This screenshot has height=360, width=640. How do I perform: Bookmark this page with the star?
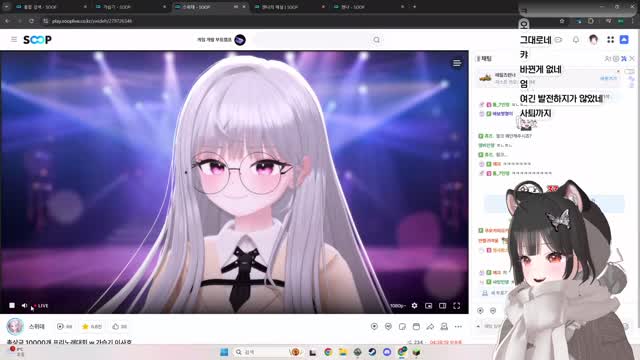(x=562, y=21)
